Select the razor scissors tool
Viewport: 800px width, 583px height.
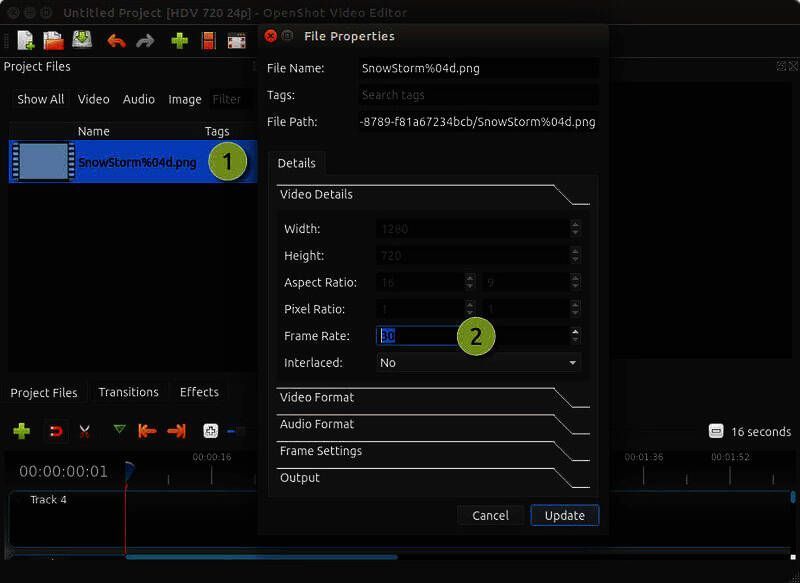click(x=85, y=431)
